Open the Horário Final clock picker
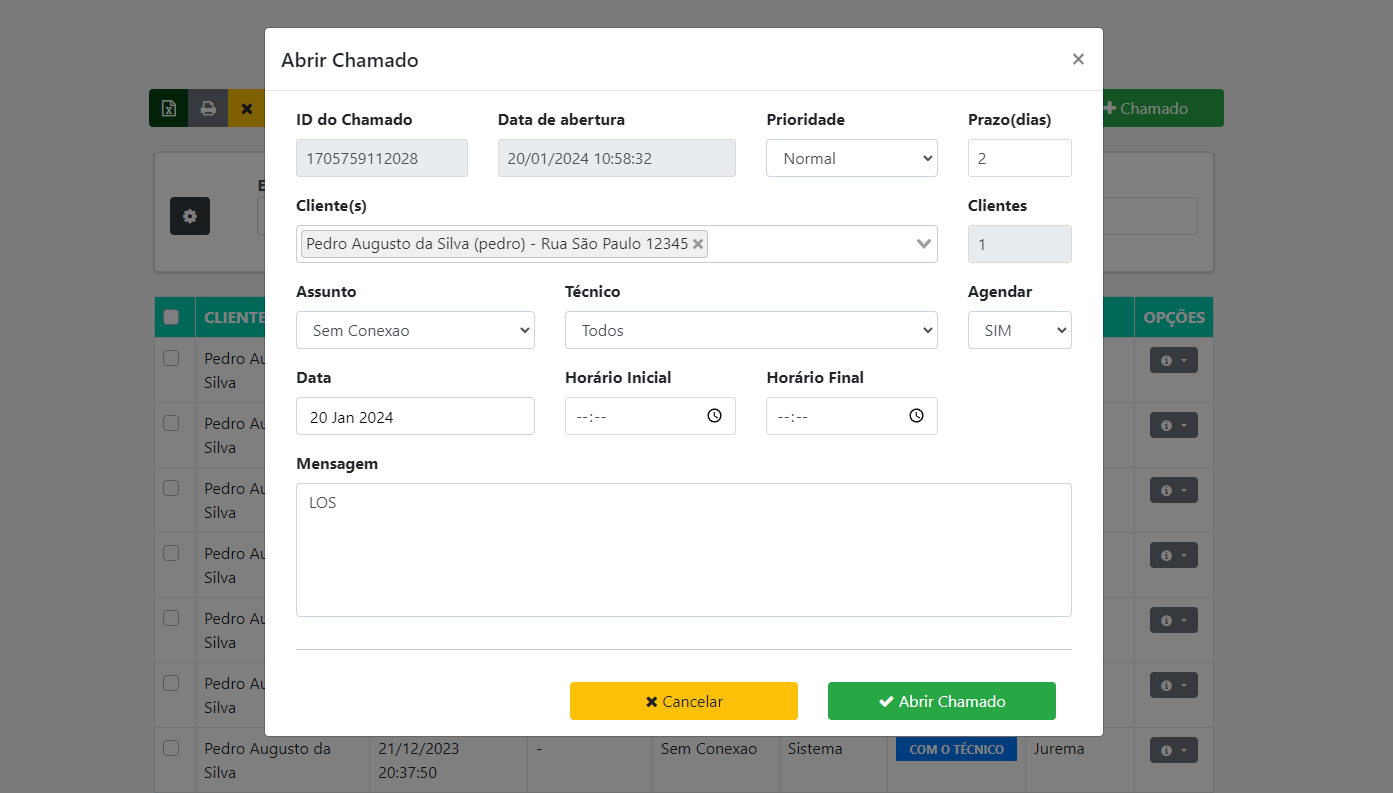Screen dimensions: 1393x793 pos(916,416)
